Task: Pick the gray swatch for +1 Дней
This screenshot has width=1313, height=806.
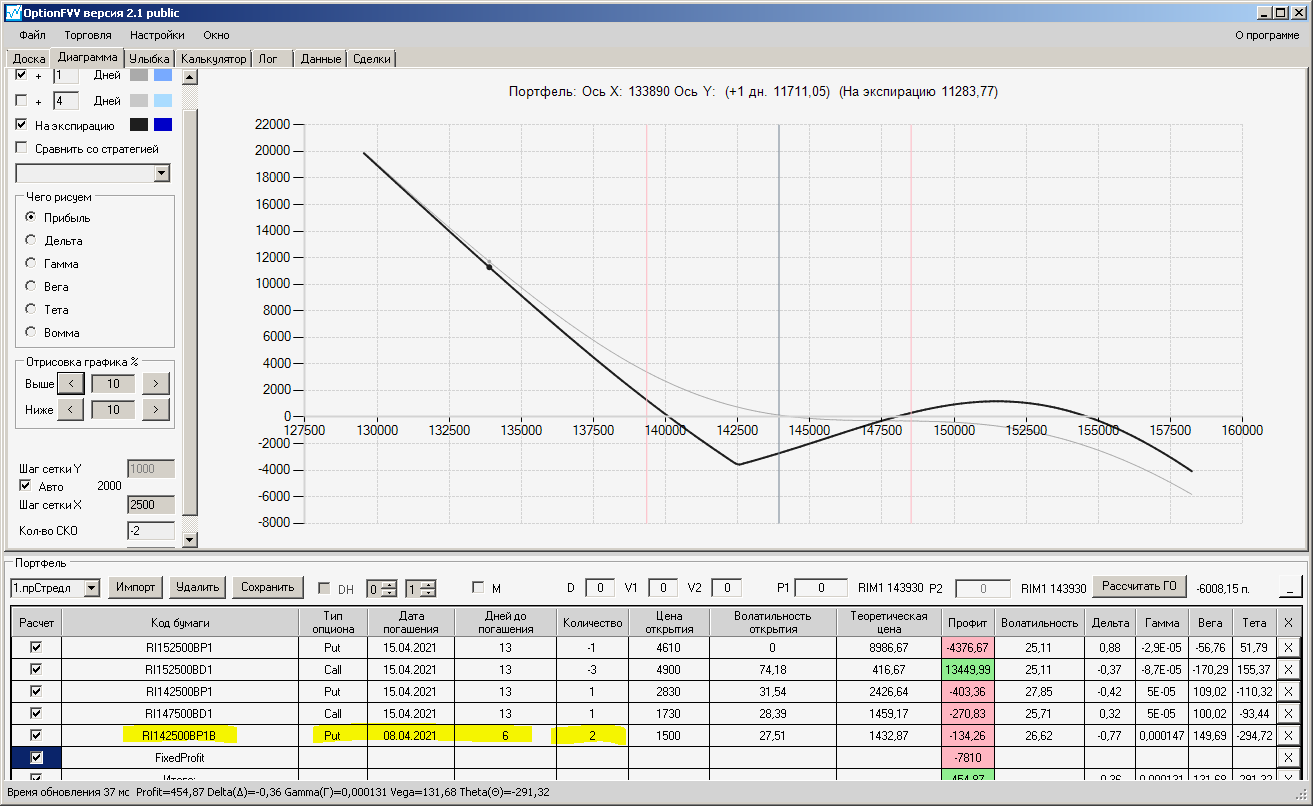Action: pos(139,75)
